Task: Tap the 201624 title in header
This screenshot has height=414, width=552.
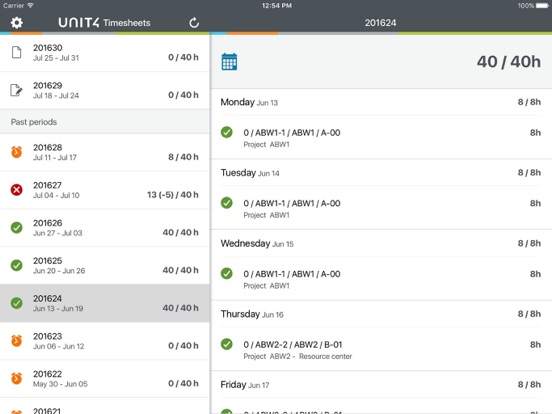Action: 381,23
